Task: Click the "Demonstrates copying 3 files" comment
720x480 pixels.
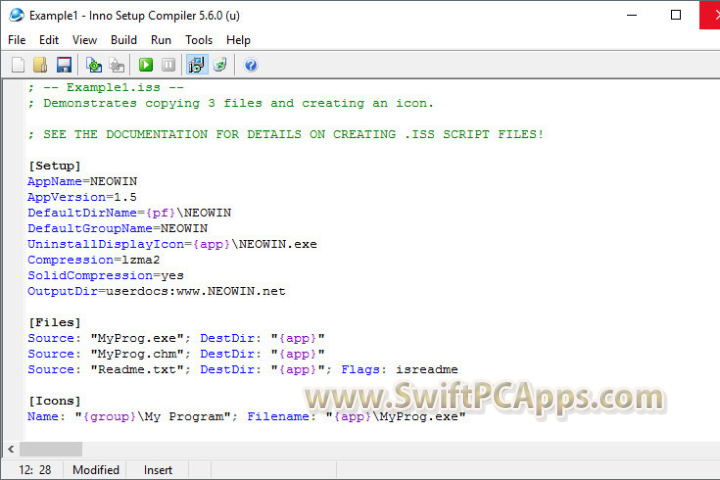Action: click(x=231, y=103)
